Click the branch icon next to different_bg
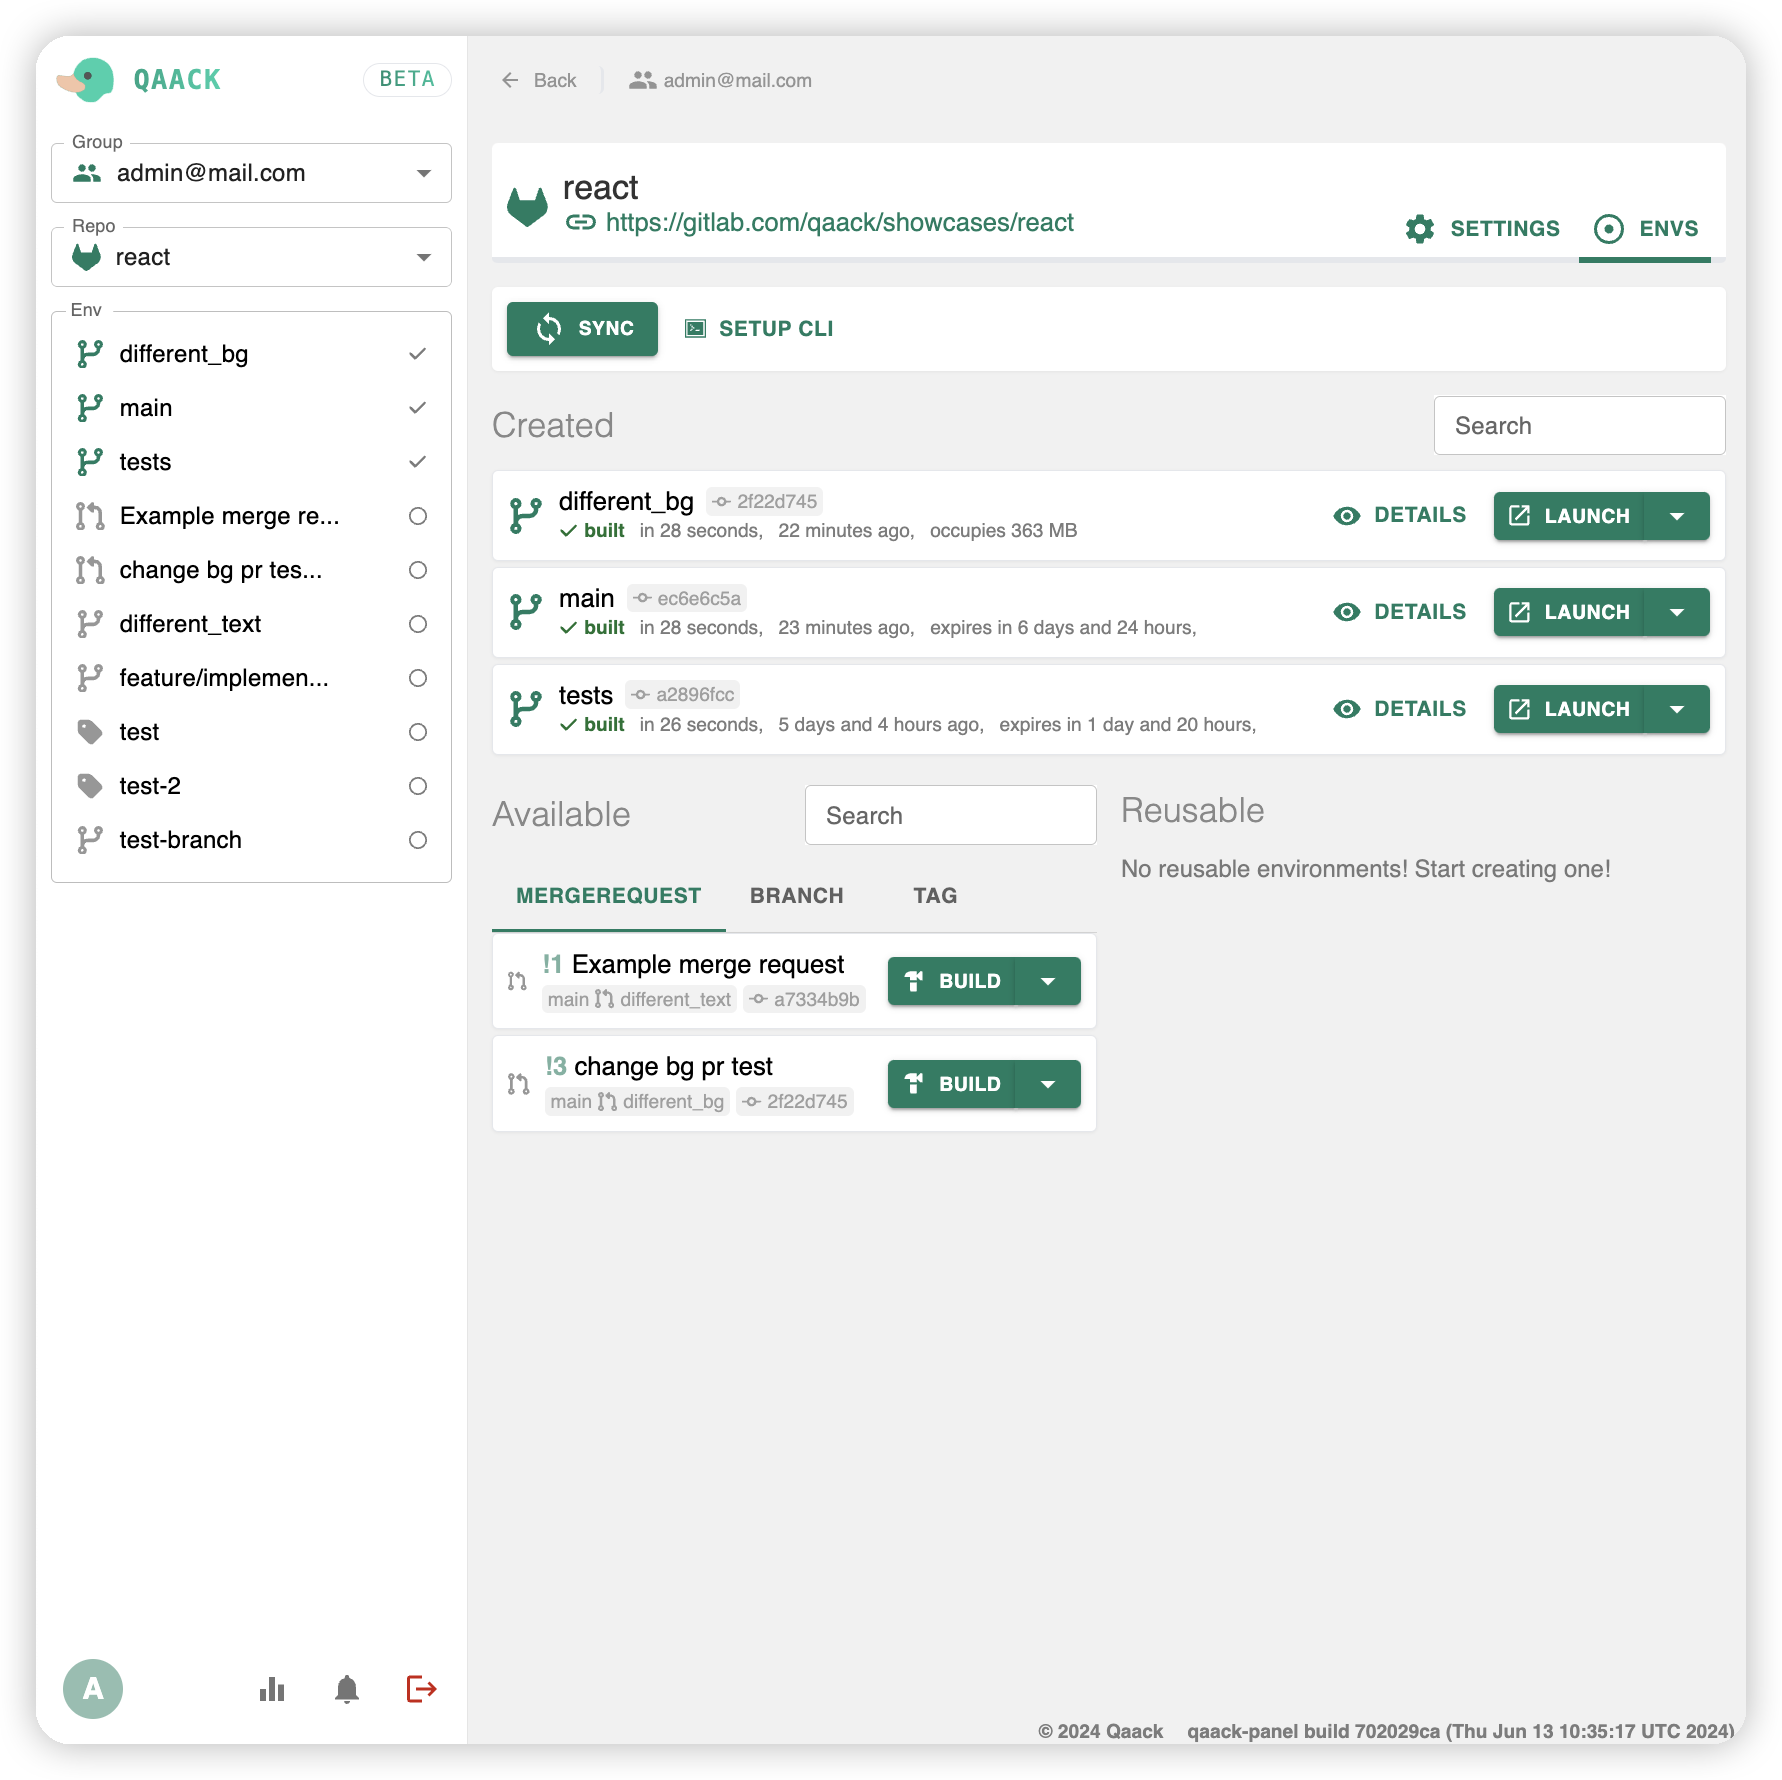 [x=91, y=353]
